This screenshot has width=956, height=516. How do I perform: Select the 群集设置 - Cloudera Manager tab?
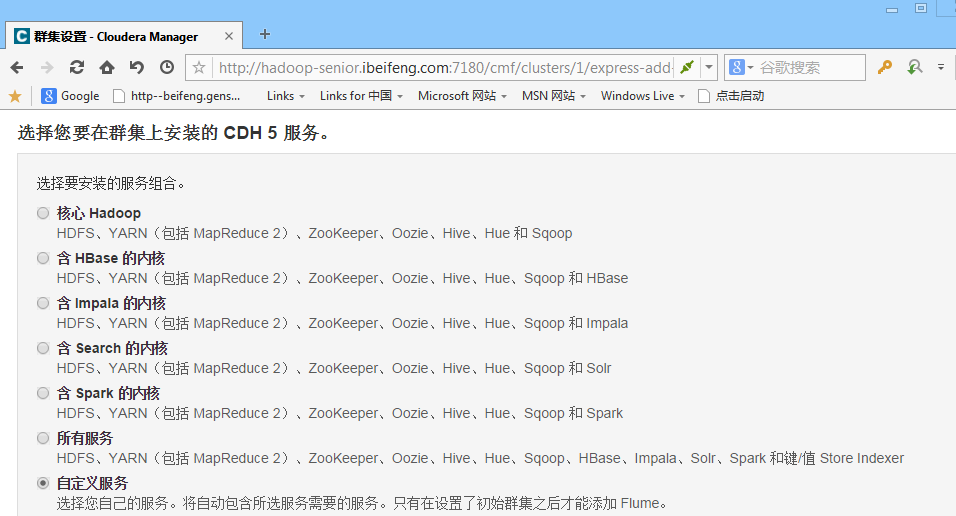click(x=124, y=36)
